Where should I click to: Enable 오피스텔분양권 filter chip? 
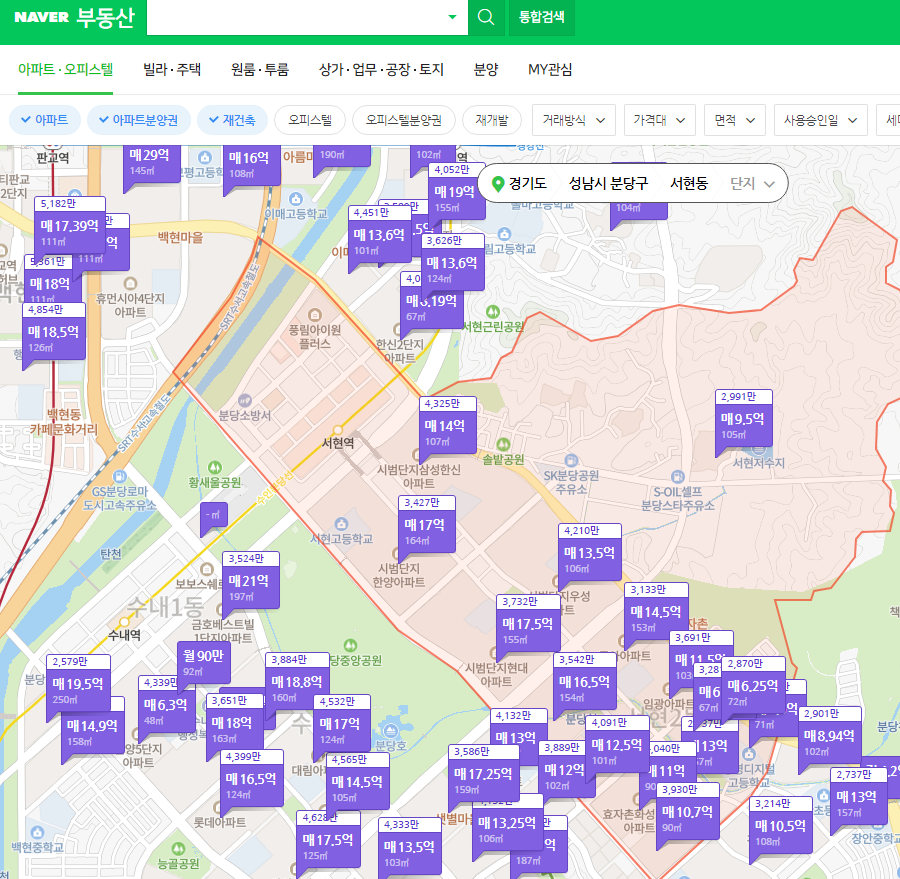coord(404,120)
